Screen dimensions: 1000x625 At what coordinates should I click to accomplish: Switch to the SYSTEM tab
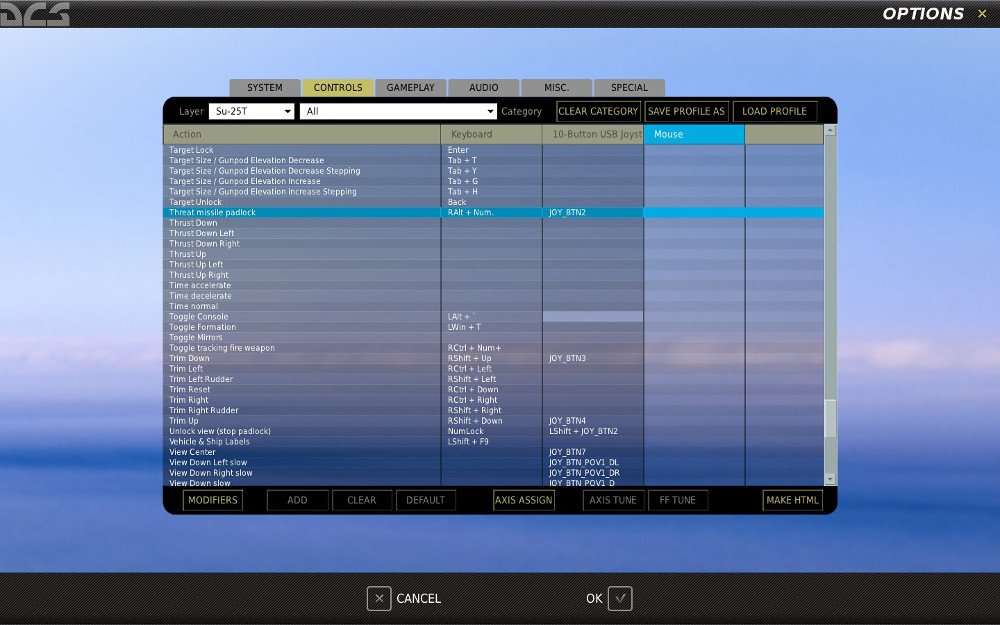tap(265, 87)
